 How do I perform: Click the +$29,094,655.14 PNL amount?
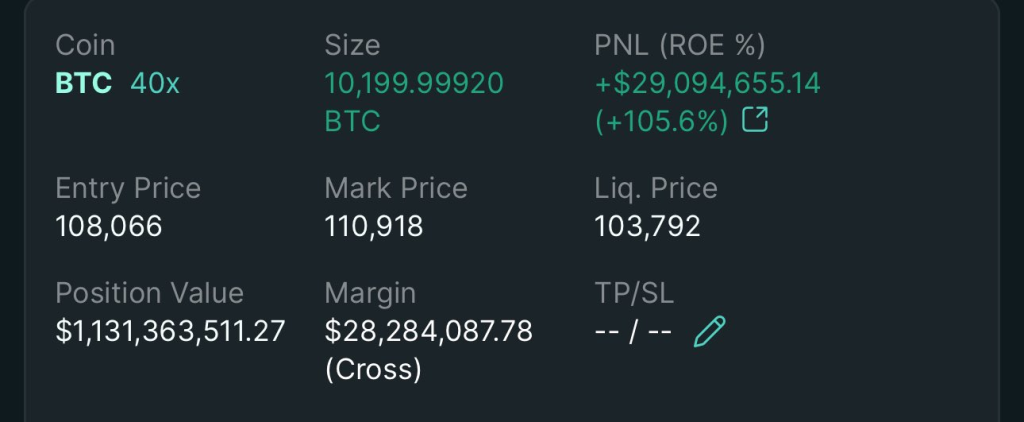[708, 84]
